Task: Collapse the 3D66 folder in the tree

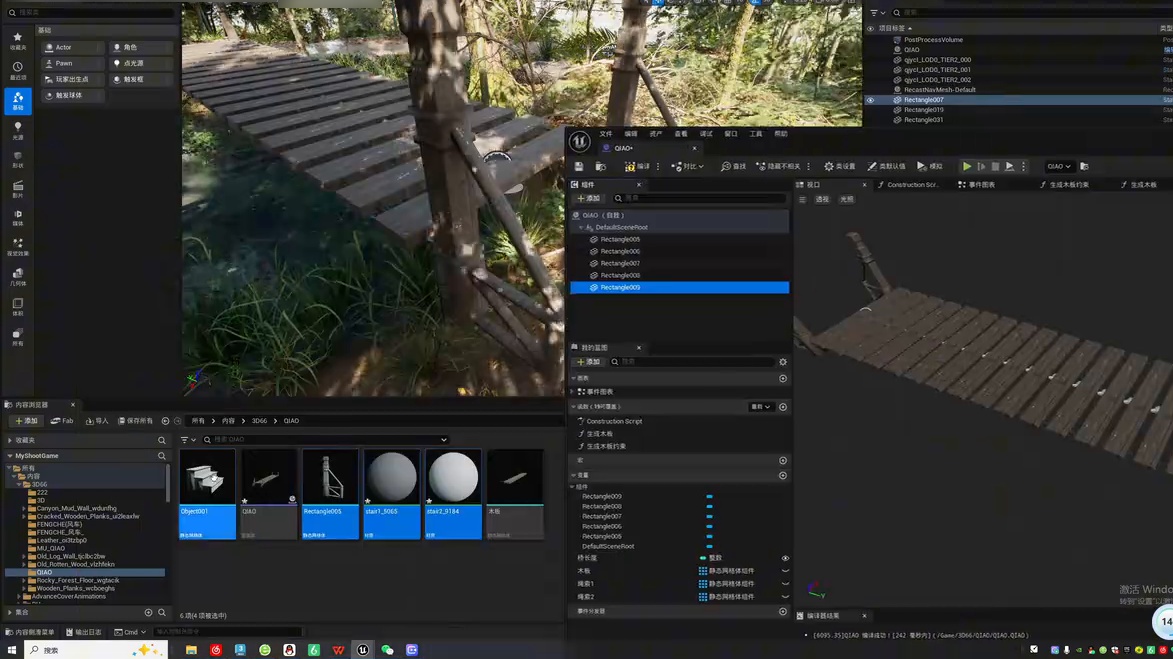Action: tap(19, 485)
